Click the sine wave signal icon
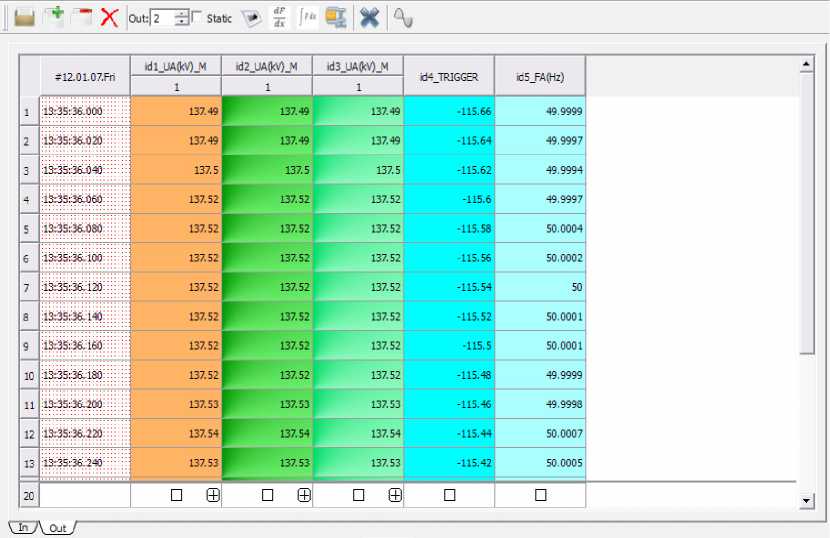Viewport: 830px width, 538px height. coord(403,17)
